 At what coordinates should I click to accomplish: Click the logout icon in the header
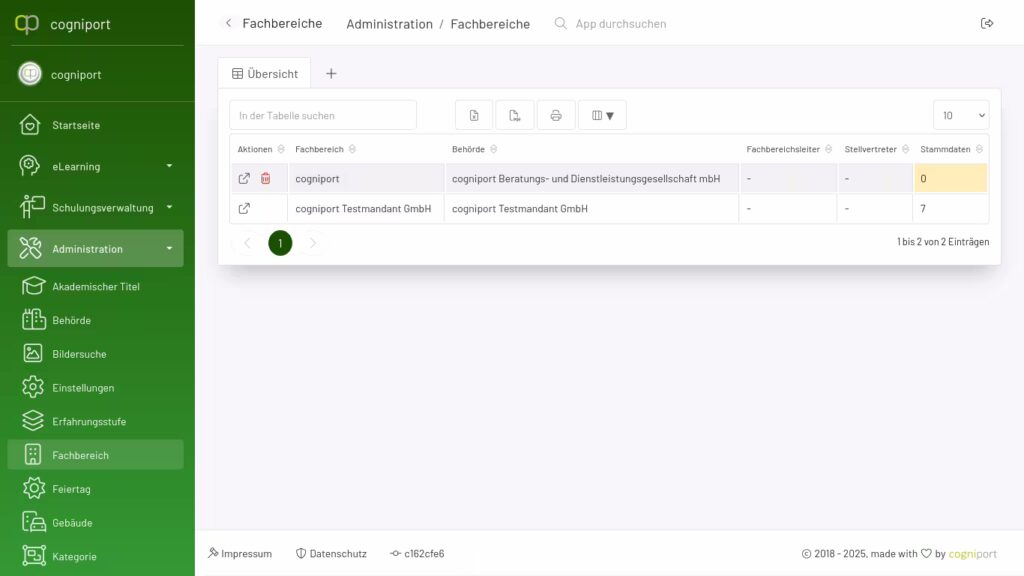click(987, 23)
